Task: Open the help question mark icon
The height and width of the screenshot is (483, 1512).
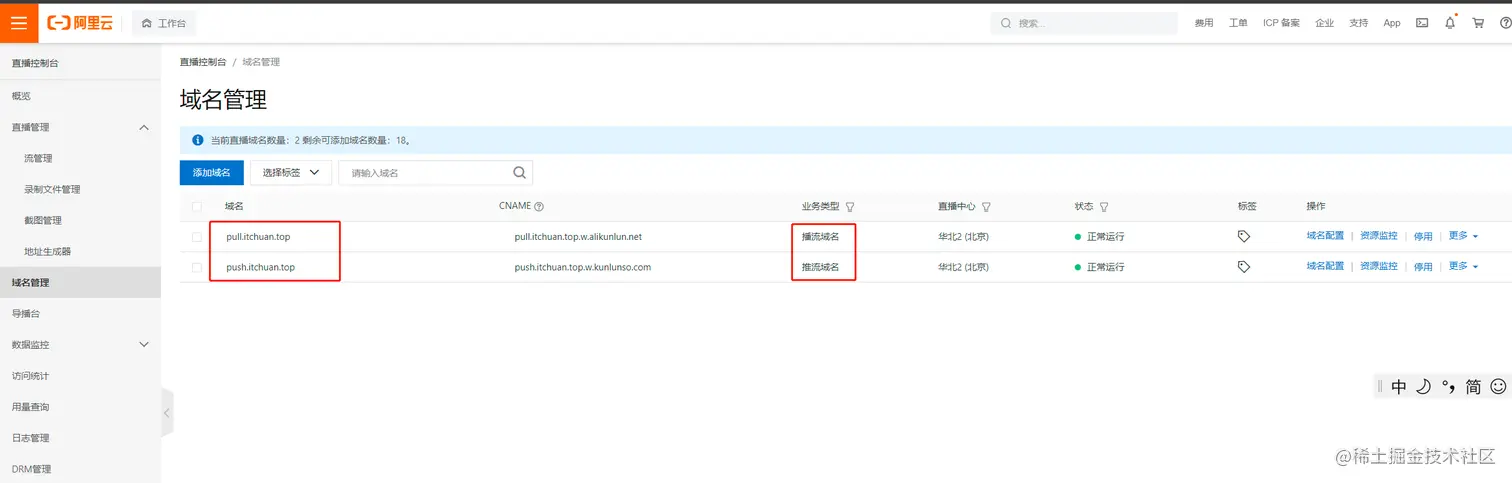Action: pyautogui.click(x=1505, y=23)
